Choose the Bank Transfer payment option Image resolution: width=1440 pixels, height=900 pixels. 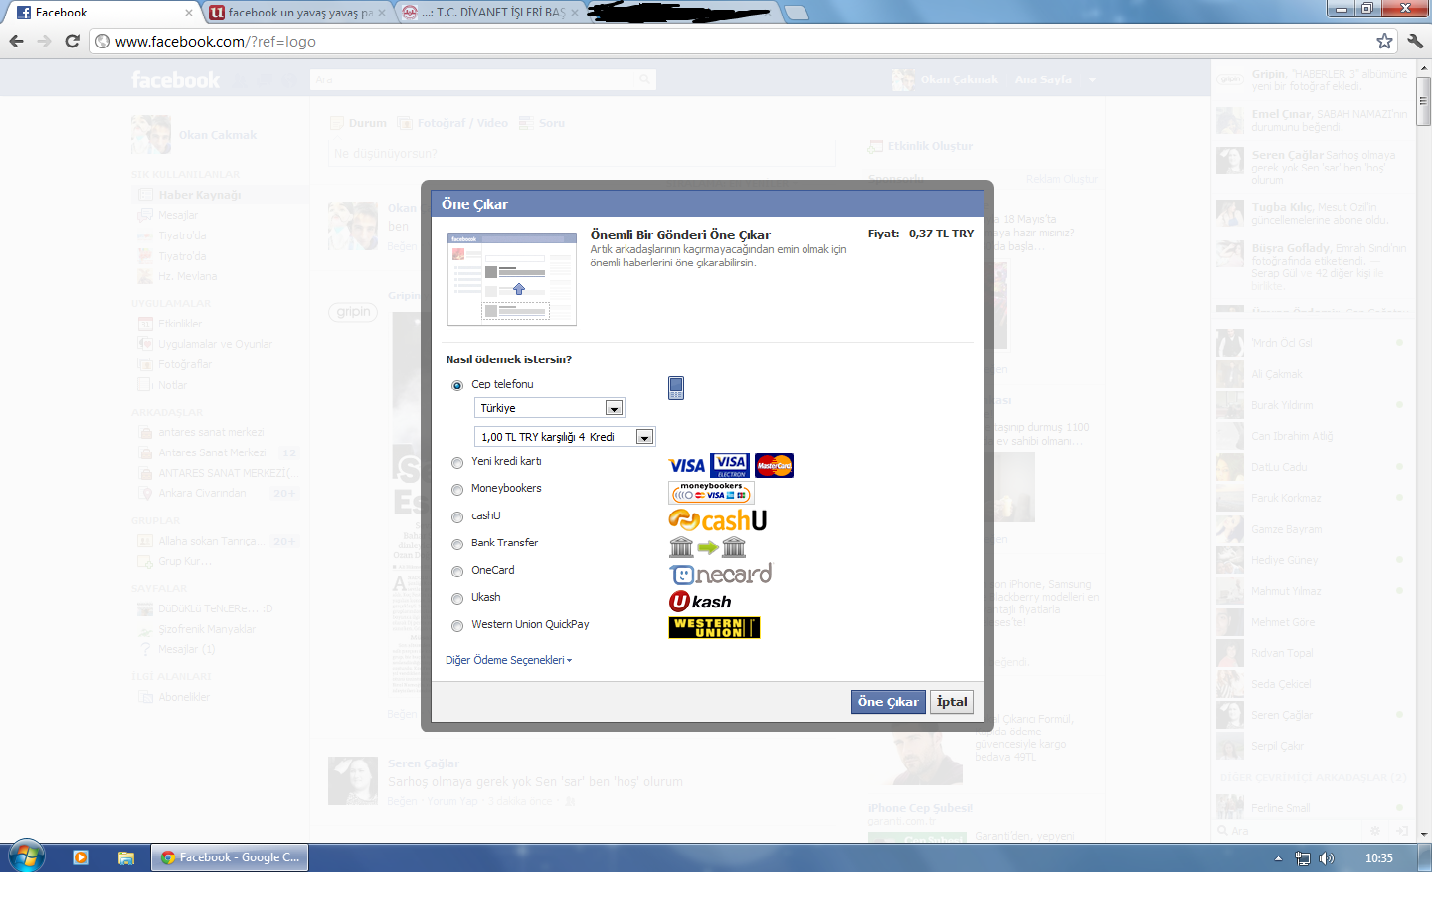pyautogui.click(x=457, y=544)
